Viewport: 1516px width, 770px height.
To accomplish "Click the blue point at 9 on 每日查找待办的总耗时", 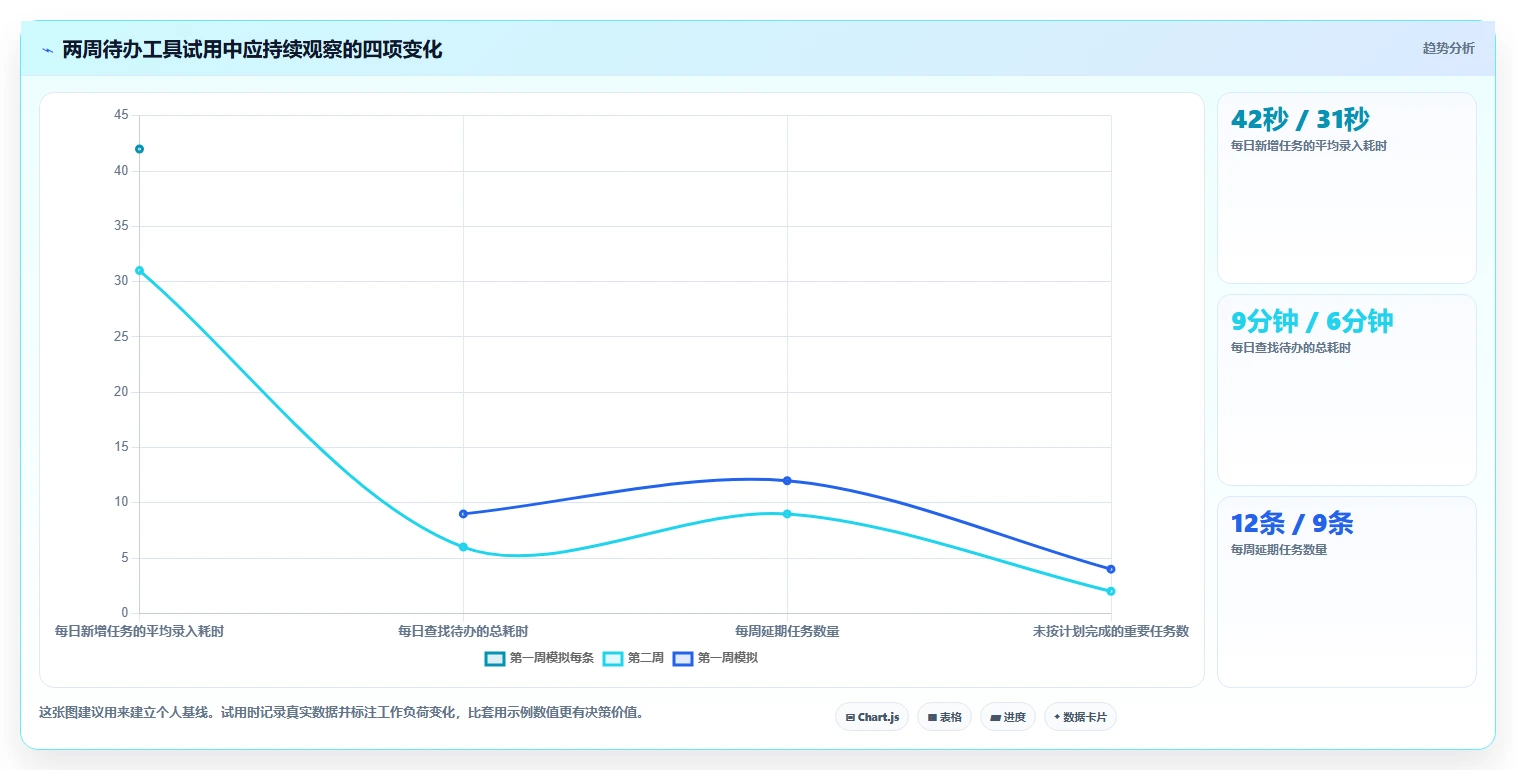I will click(463, 514).
